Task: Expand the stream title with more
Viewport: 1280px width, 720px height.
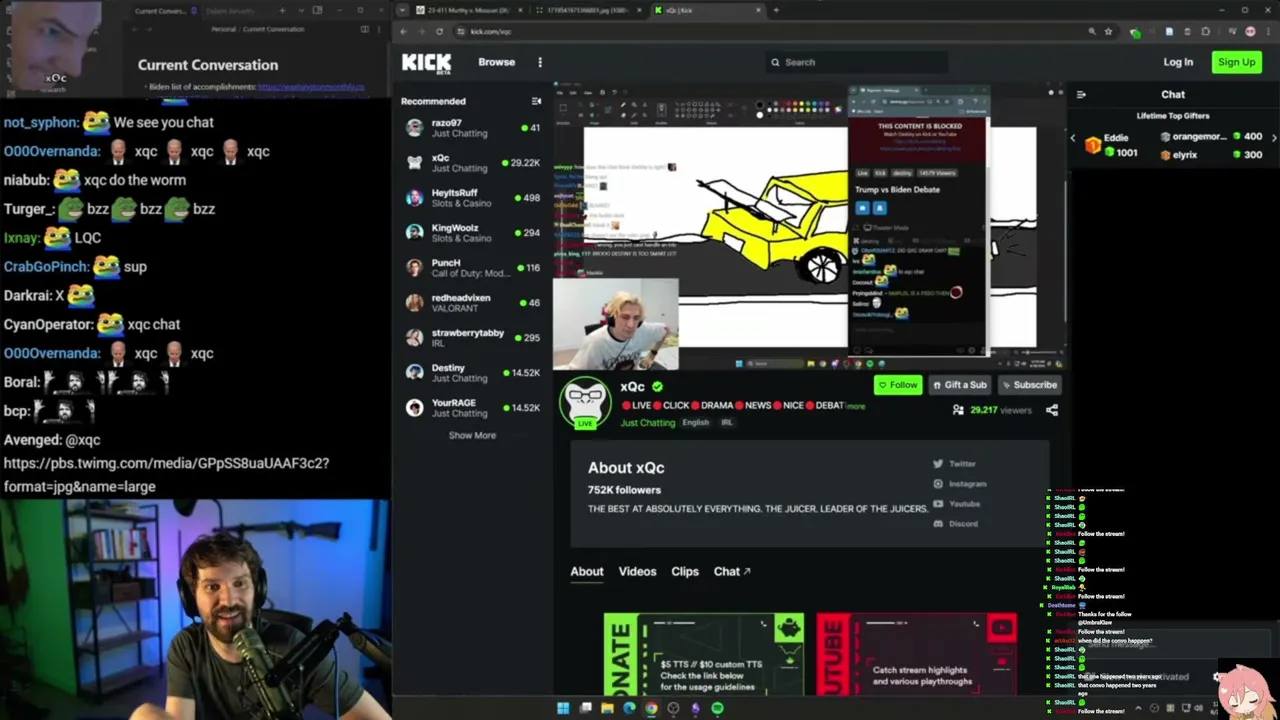Action: [855, 406]
